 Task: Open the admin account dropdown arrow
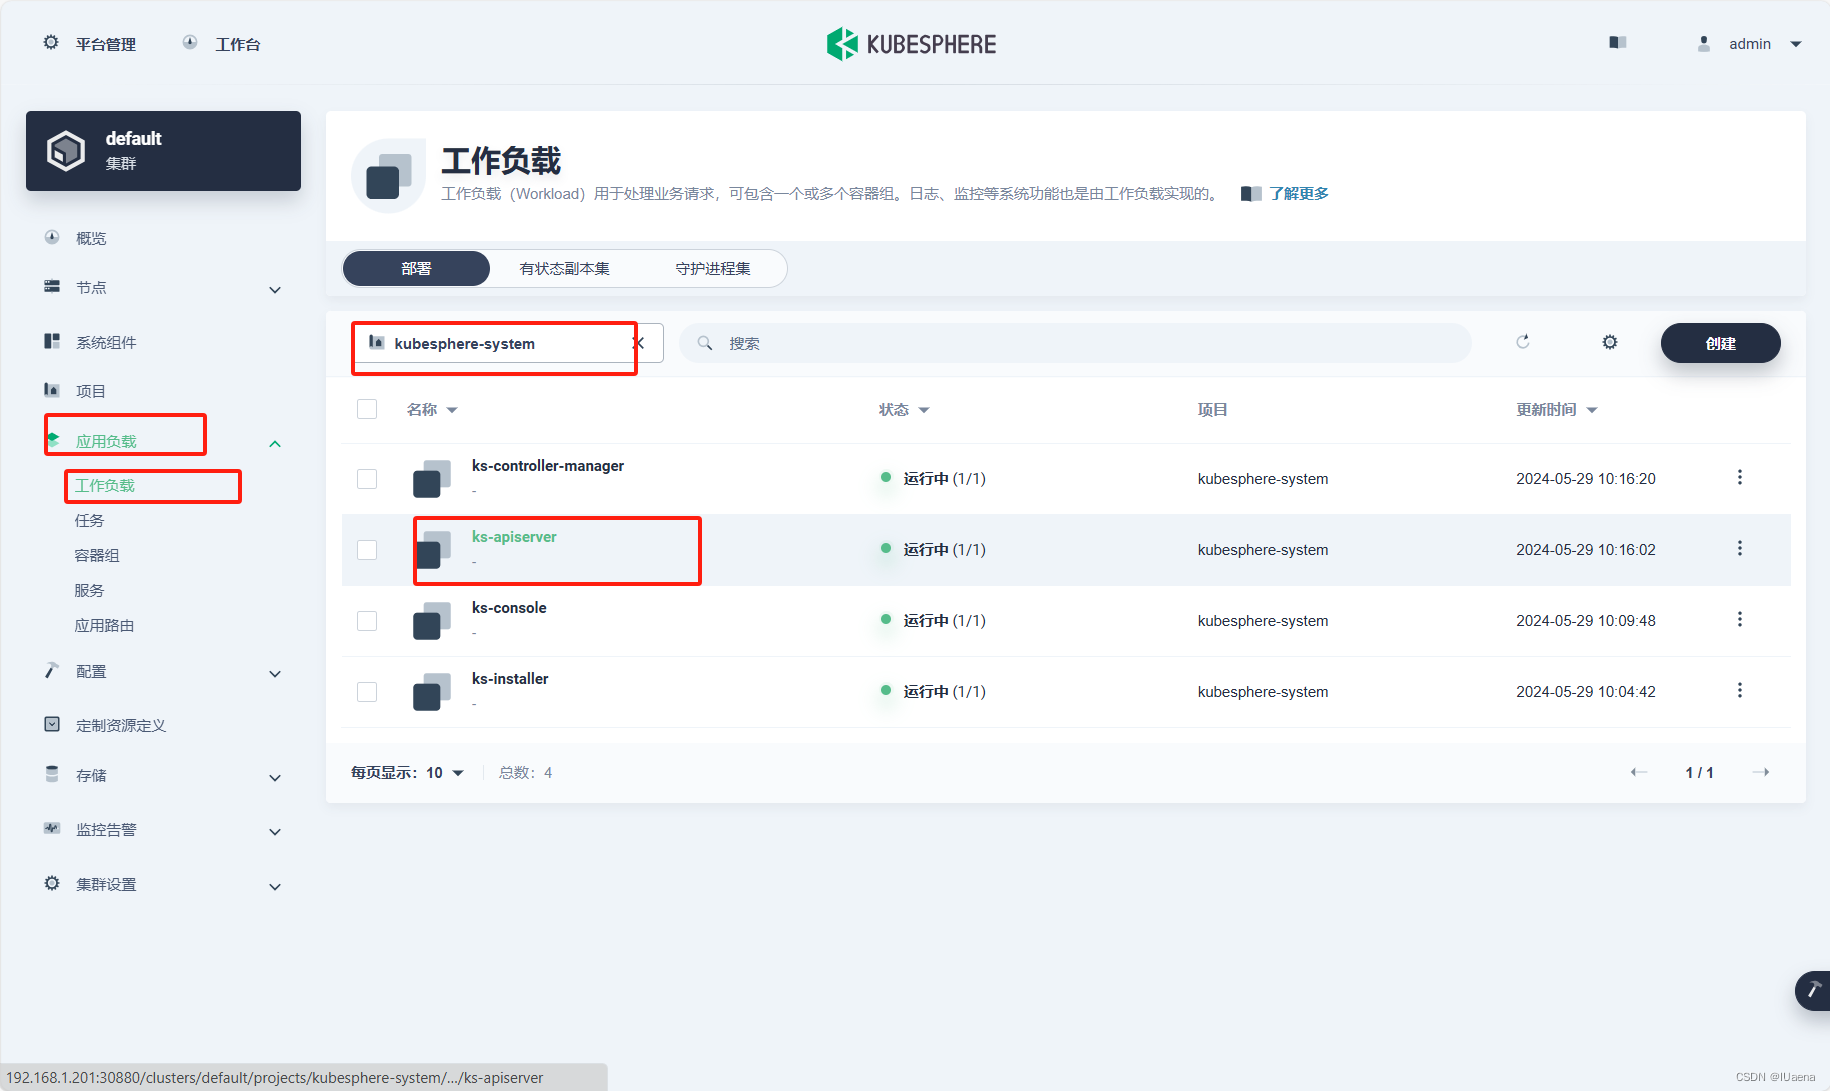(1796, 44)
